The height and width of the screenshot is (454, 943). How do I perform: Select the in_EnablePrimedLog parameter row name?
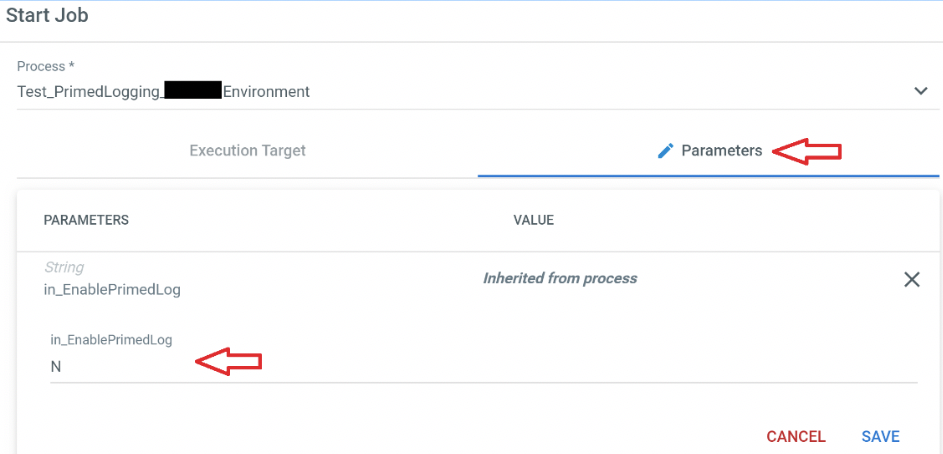coord(112,290)
